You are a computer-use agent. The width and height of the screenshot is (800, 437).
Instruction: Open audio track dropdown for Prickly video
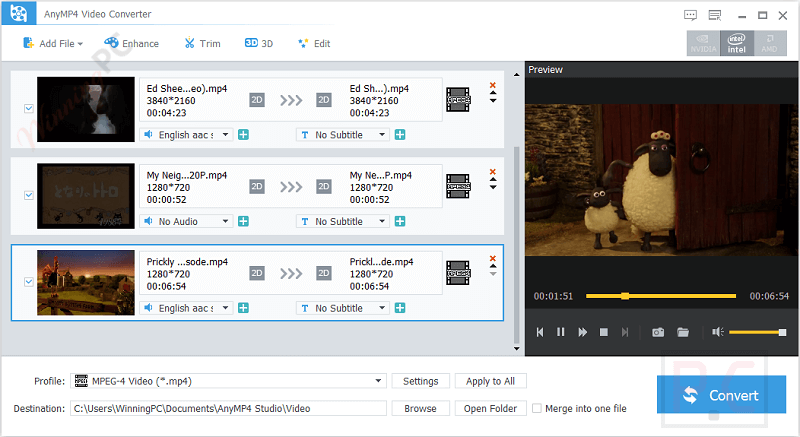tap(186, 308)
